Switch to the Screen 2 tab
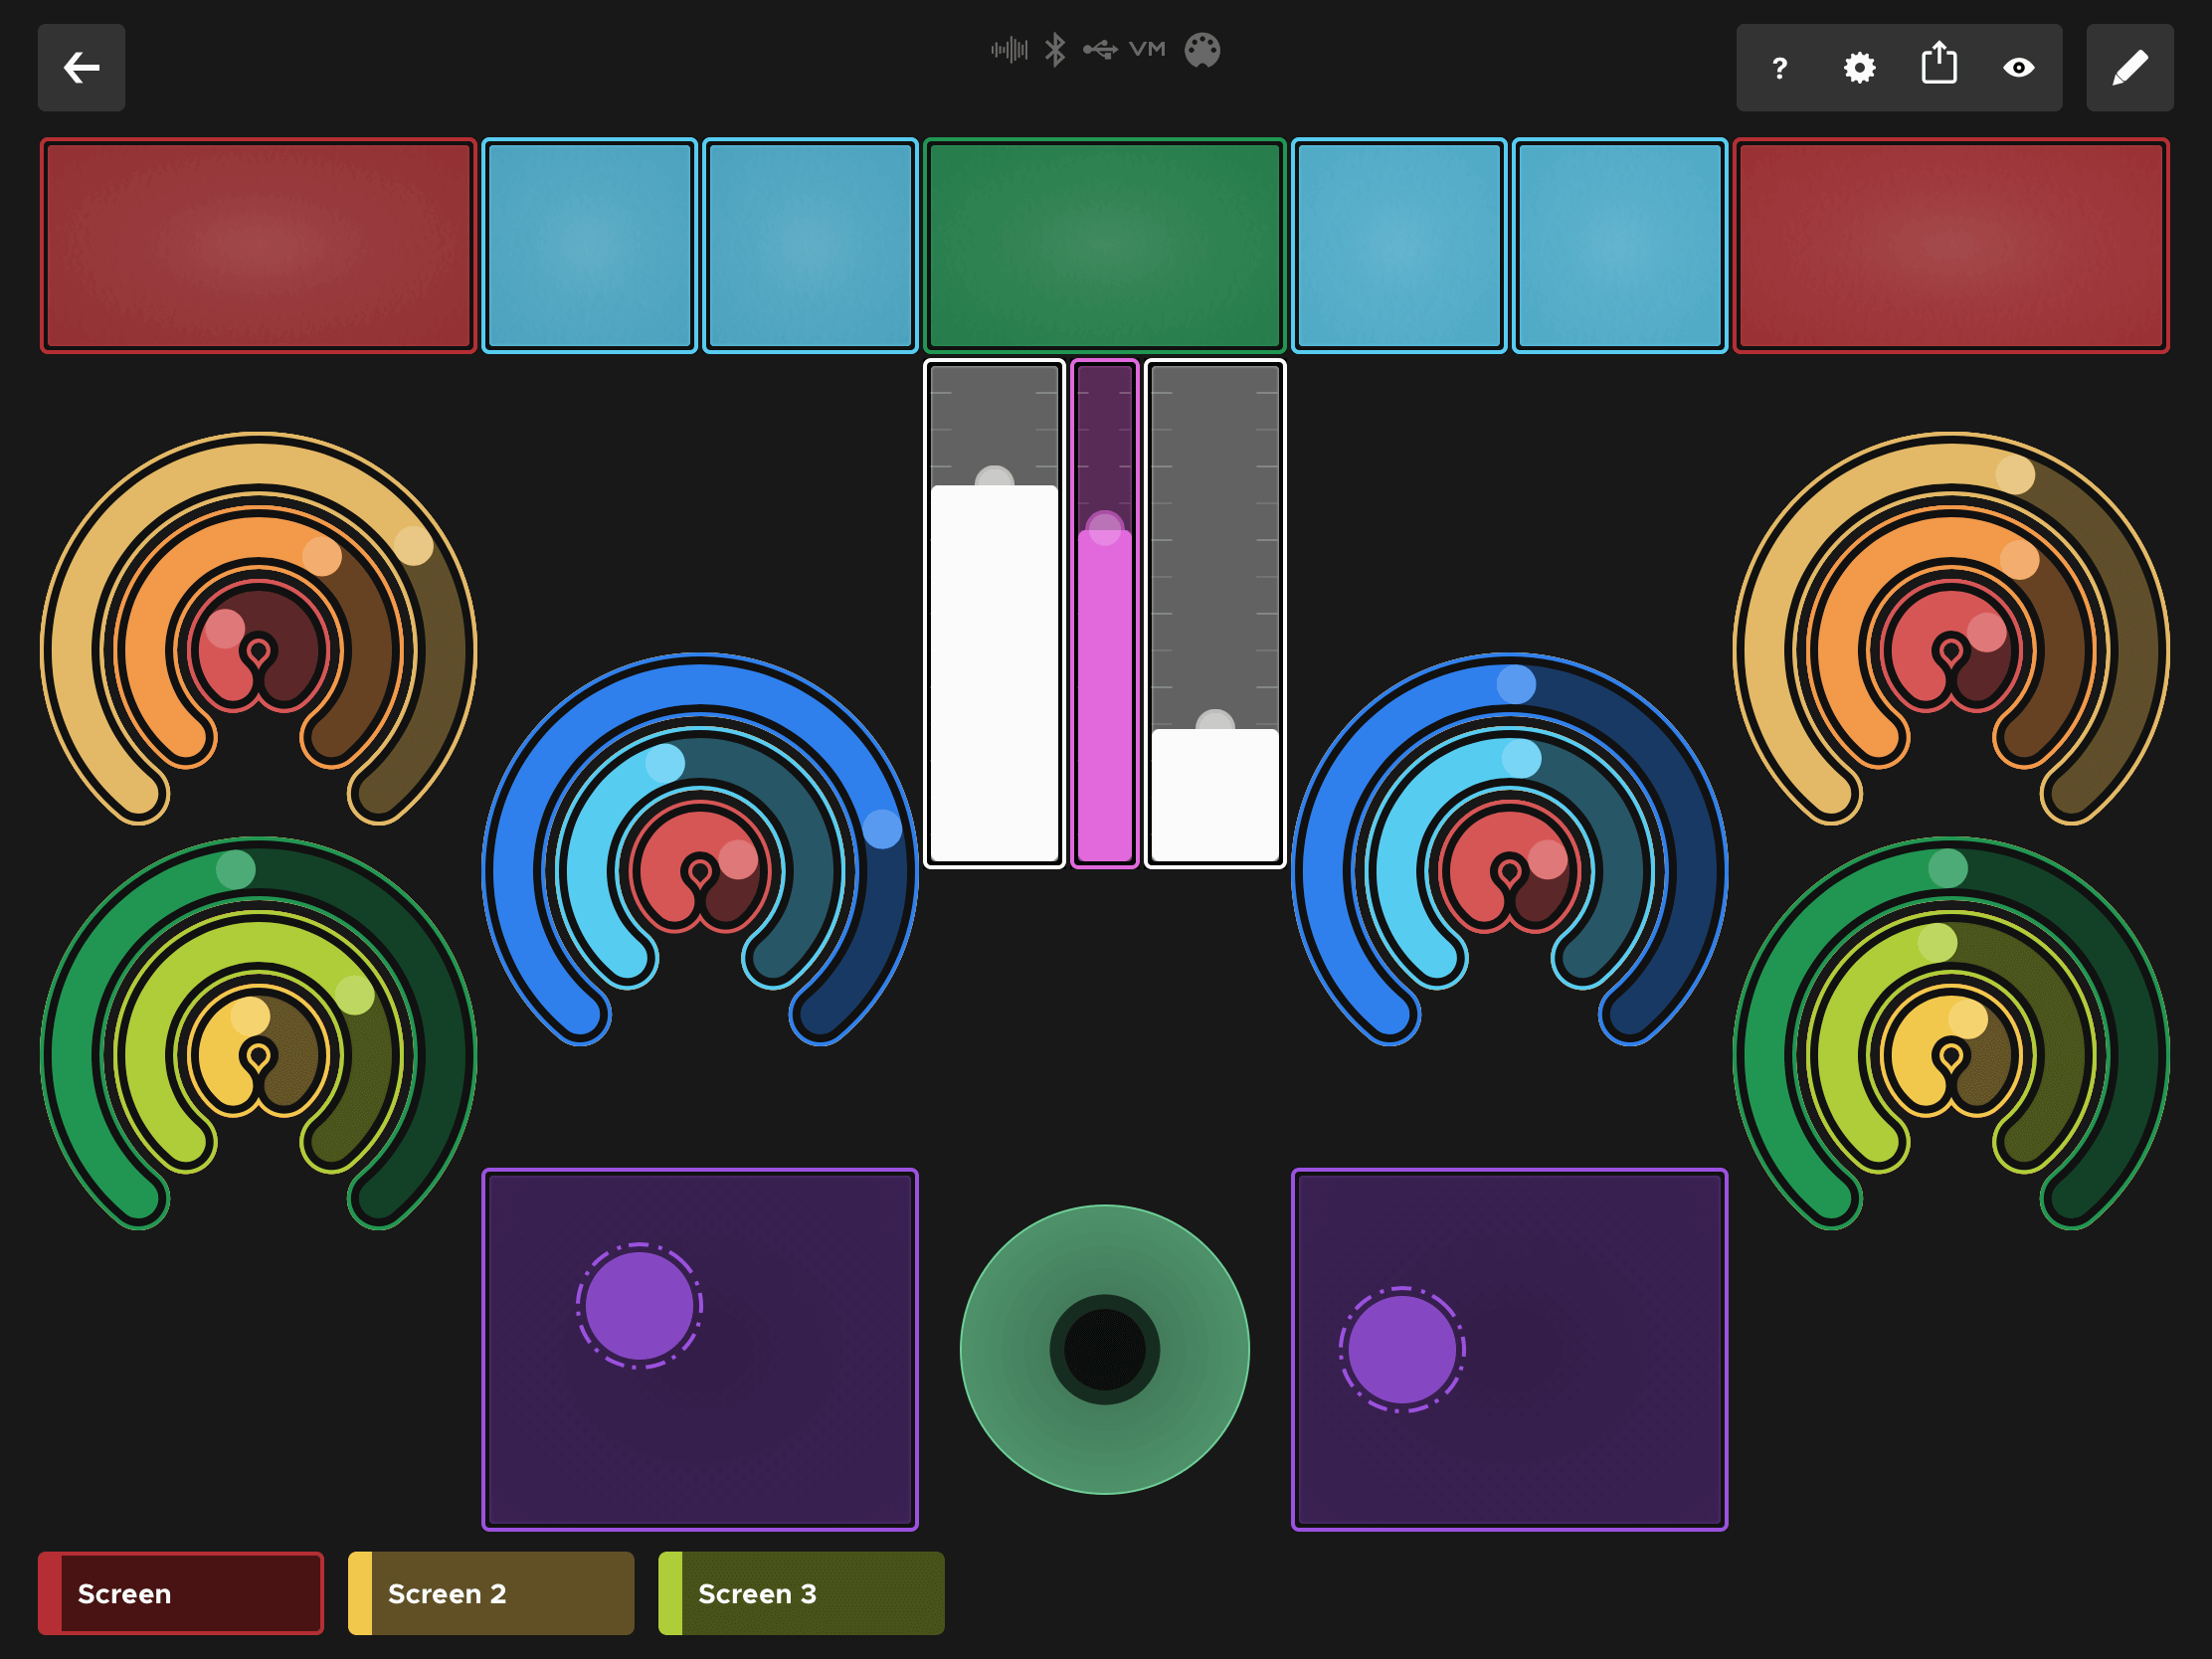This screenshot has height=1659, width=2212. (491, 1593)
